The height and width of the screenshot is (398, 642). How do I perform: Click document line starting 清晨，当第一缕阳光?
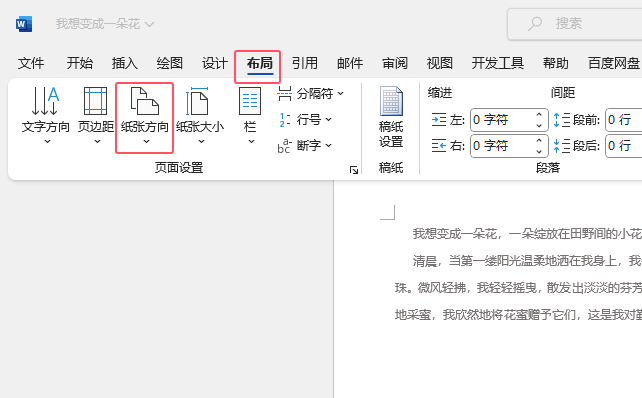click(x=527, y=261)
